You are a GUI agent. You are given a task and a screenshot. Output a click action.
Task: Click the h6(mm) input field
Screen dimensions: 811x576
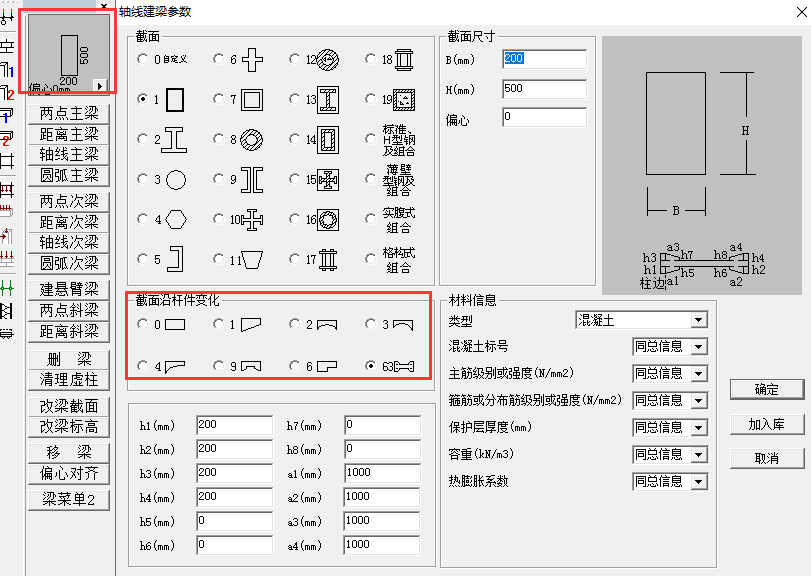click(x=234, y=544)
